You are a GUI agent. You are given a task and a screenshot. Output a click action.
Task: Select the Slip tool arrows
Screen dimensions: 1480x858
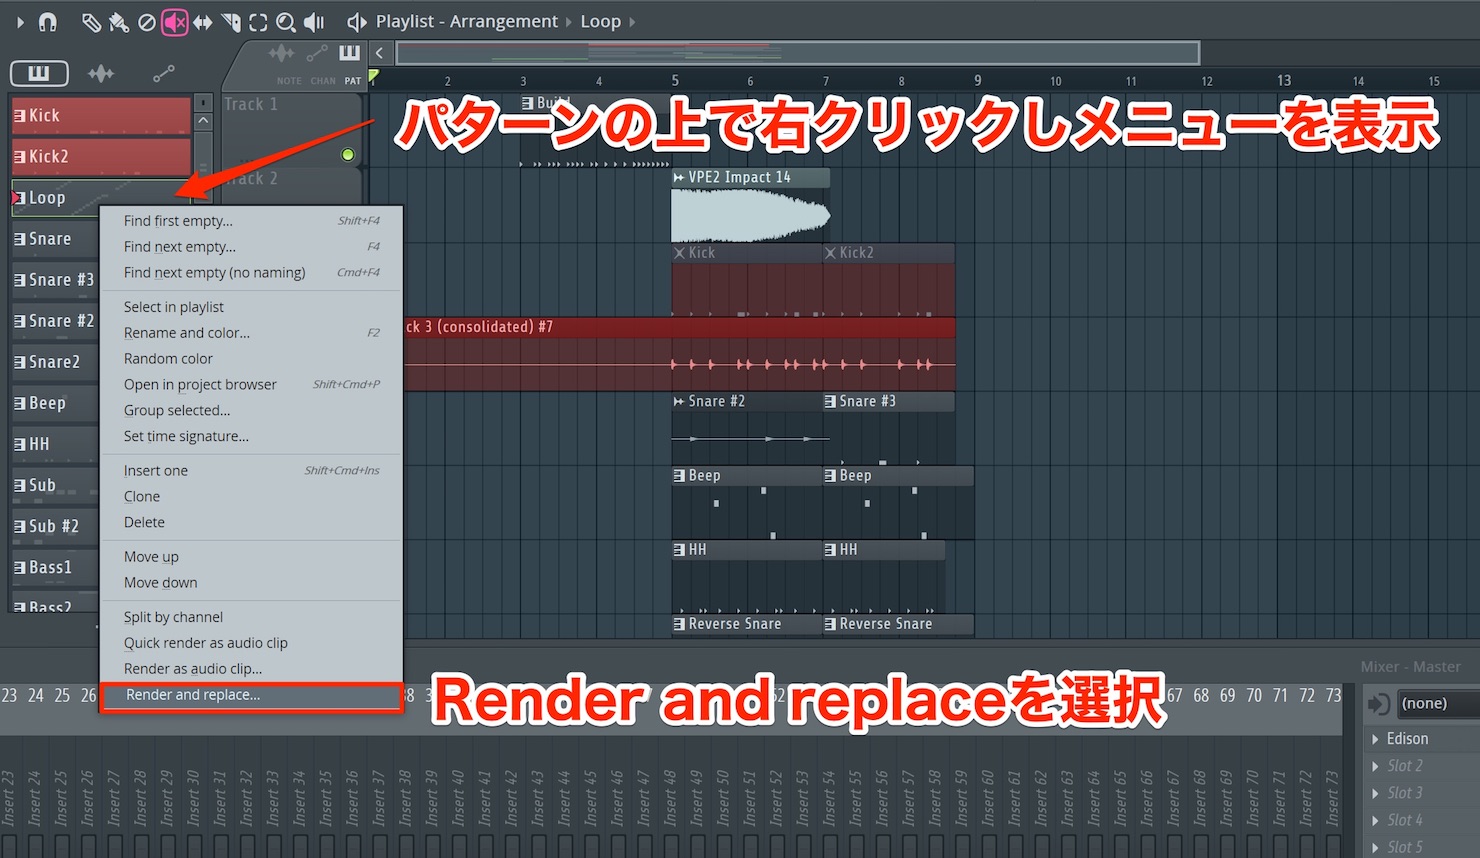coord(203,22)
